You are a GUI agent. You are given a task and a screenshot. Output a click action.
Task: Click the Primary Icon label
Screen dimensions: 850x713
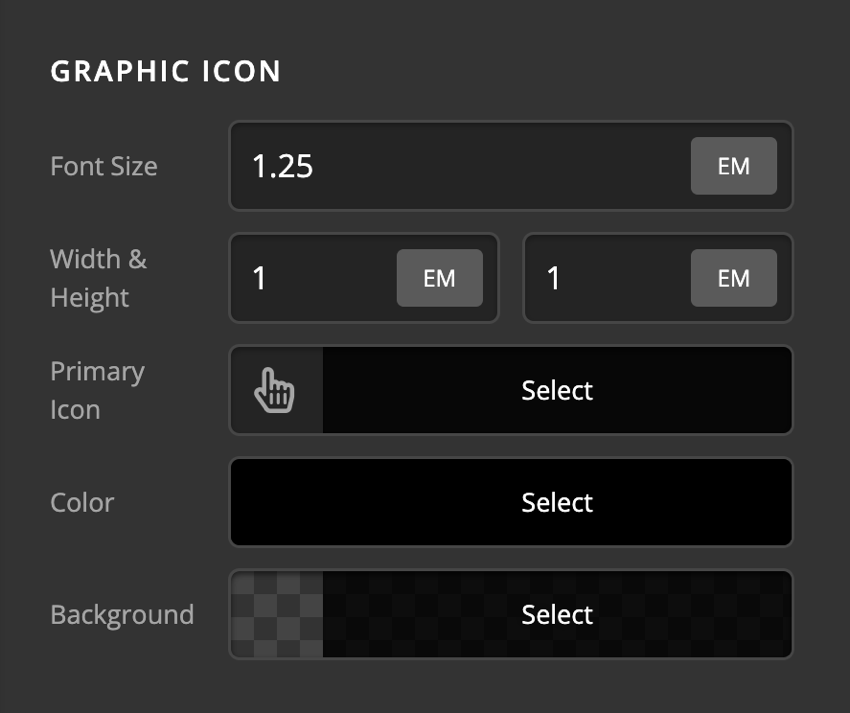(x=97, y=390)
